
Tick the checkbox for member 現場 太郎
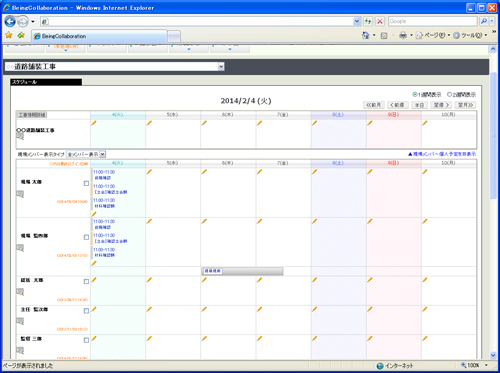click(x=86, y=183)
